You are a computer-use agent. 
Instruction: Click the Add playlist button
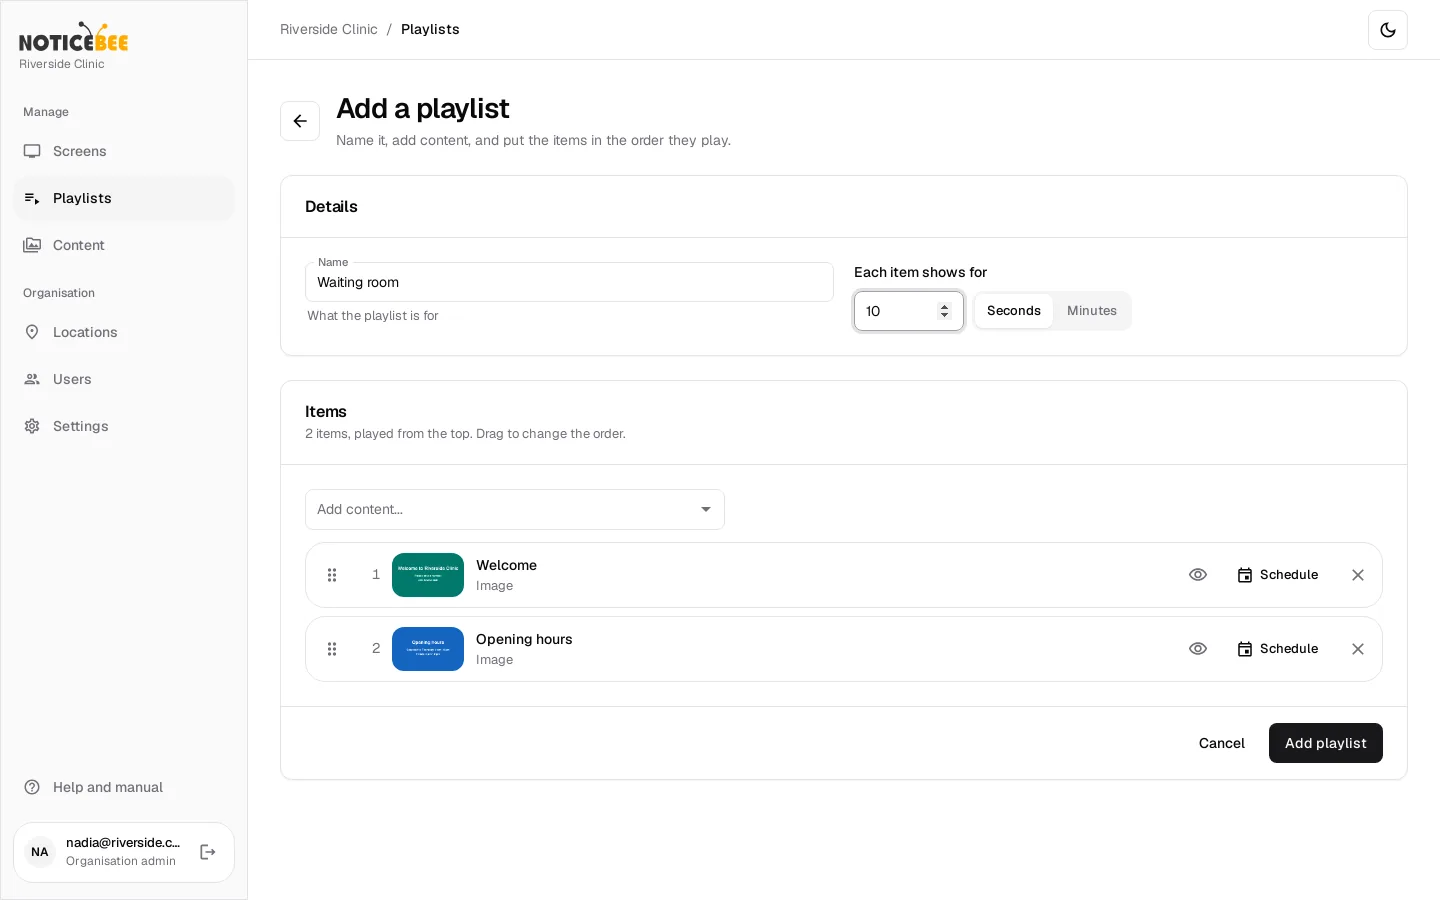[1326, 743]
